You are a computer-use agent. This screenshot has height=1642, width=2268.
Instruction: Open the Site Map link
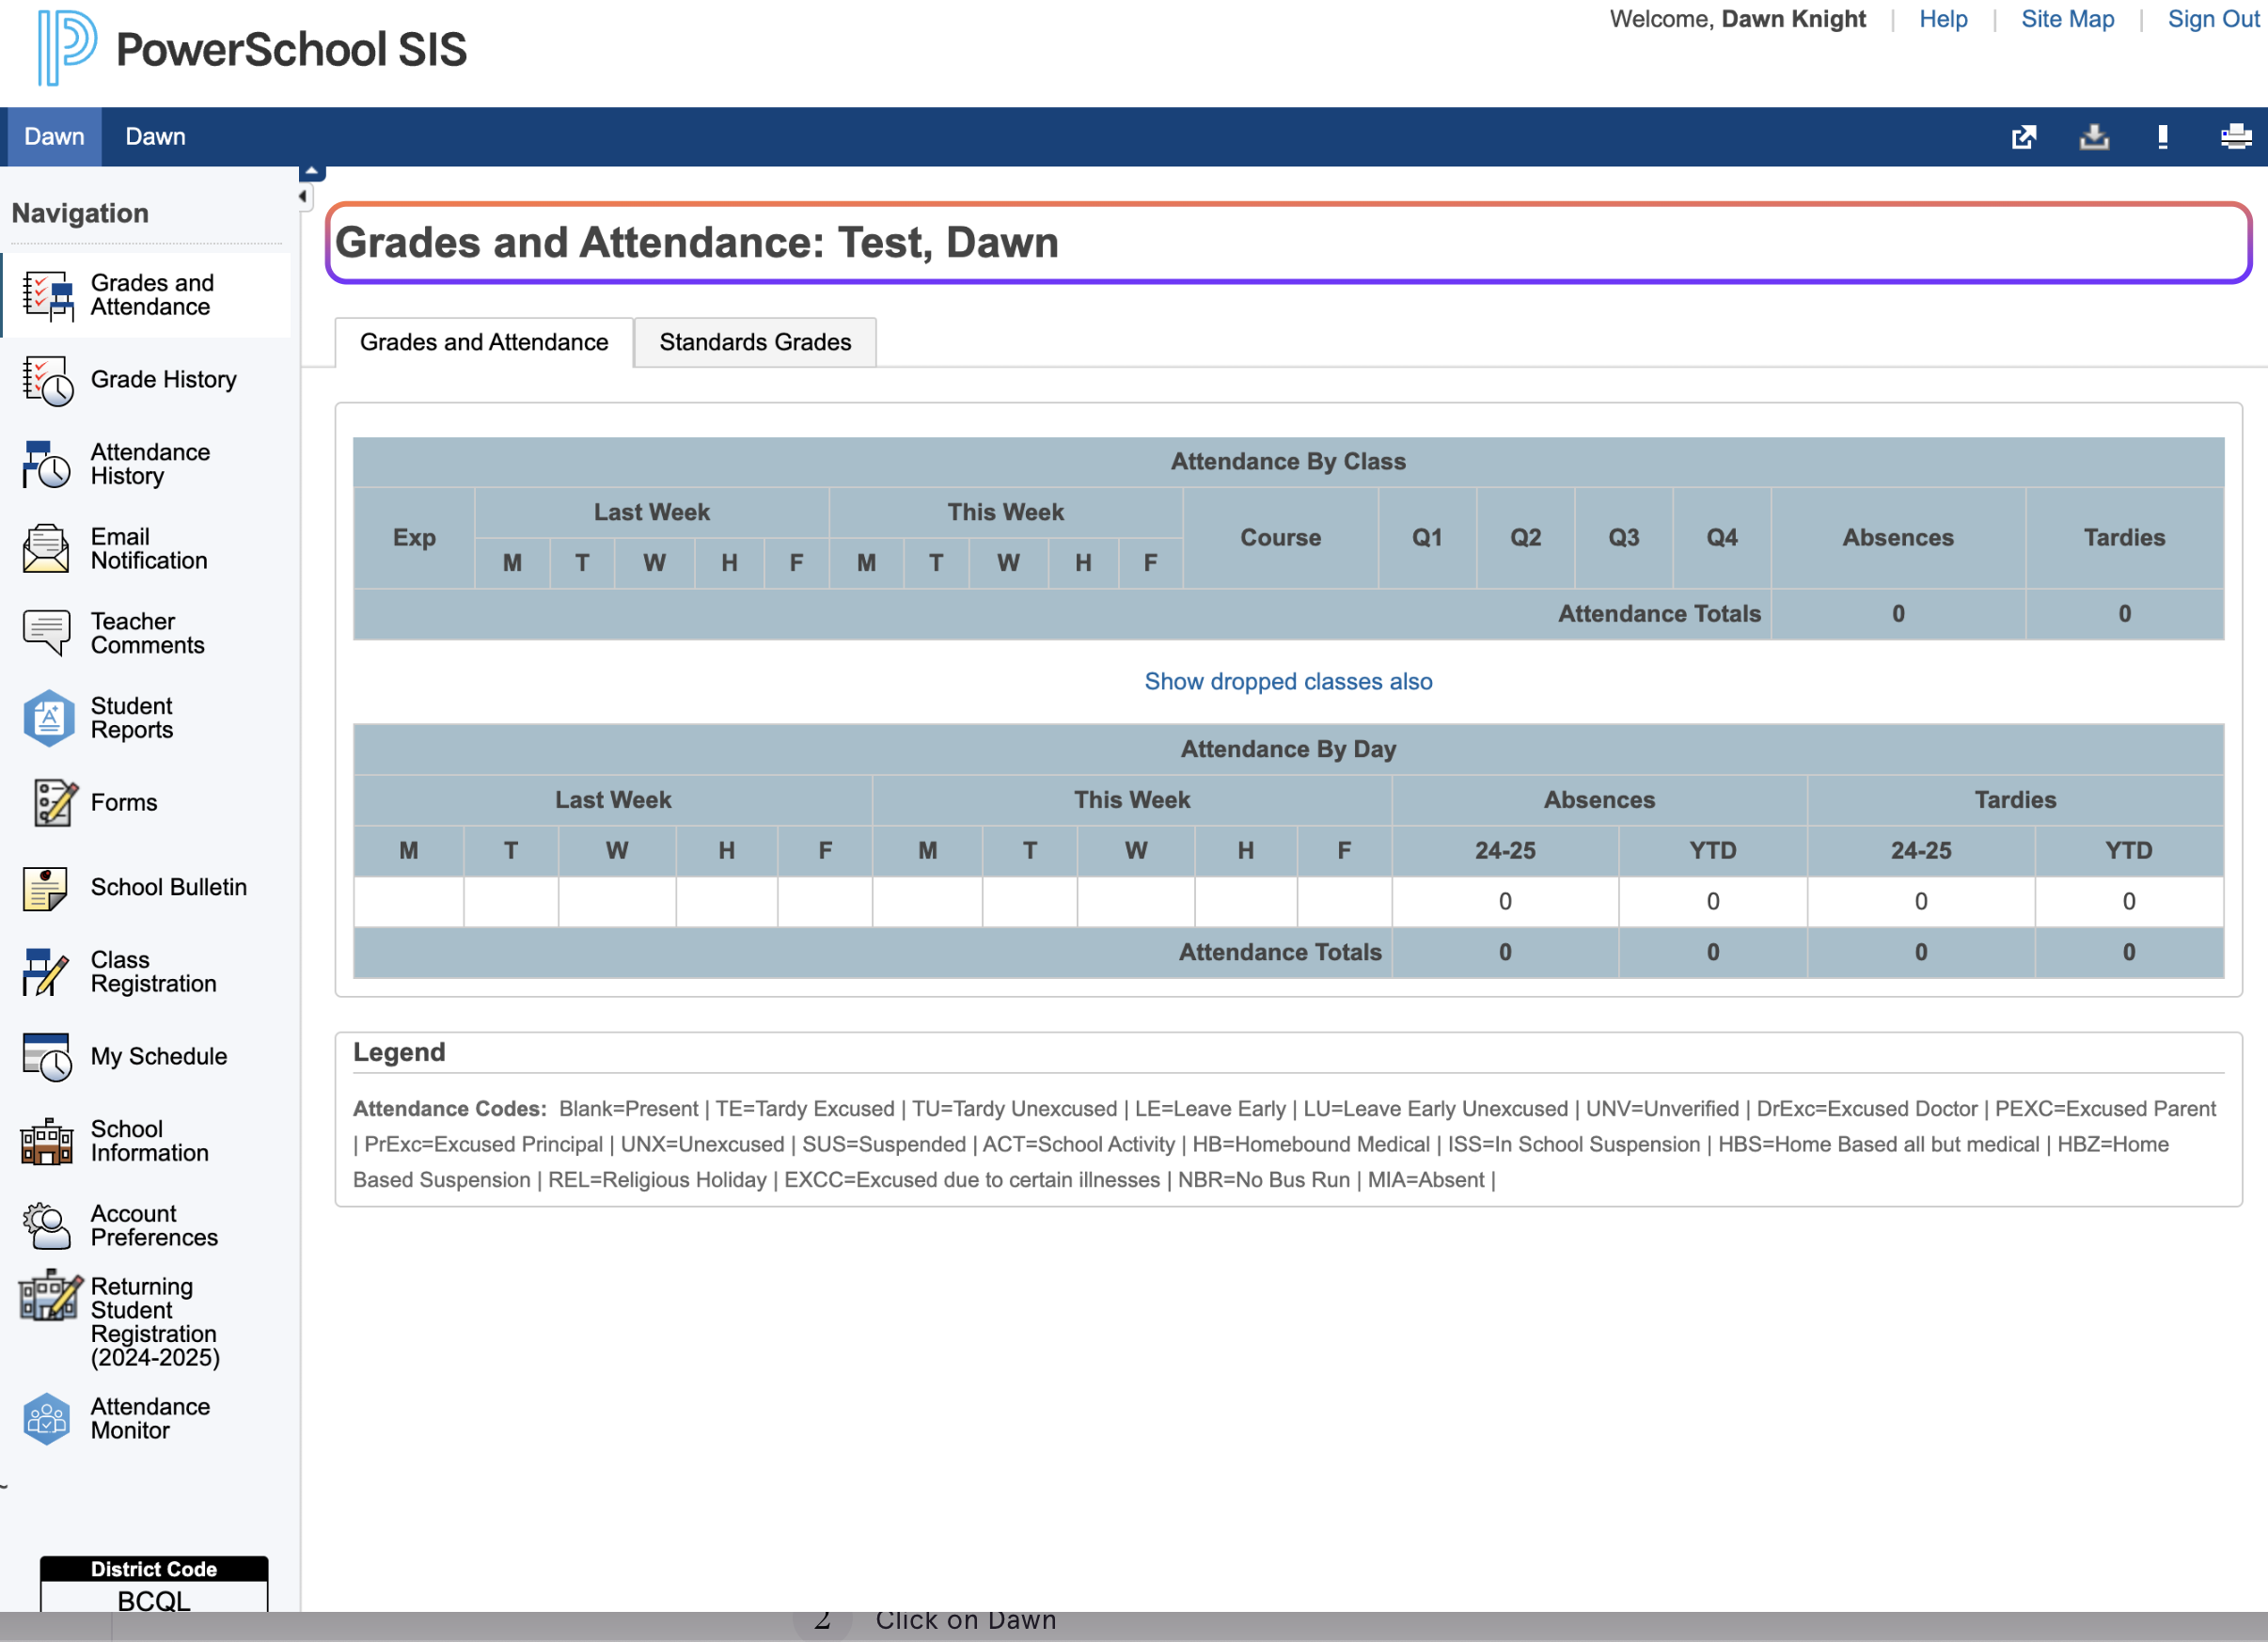coord(2067,19)
